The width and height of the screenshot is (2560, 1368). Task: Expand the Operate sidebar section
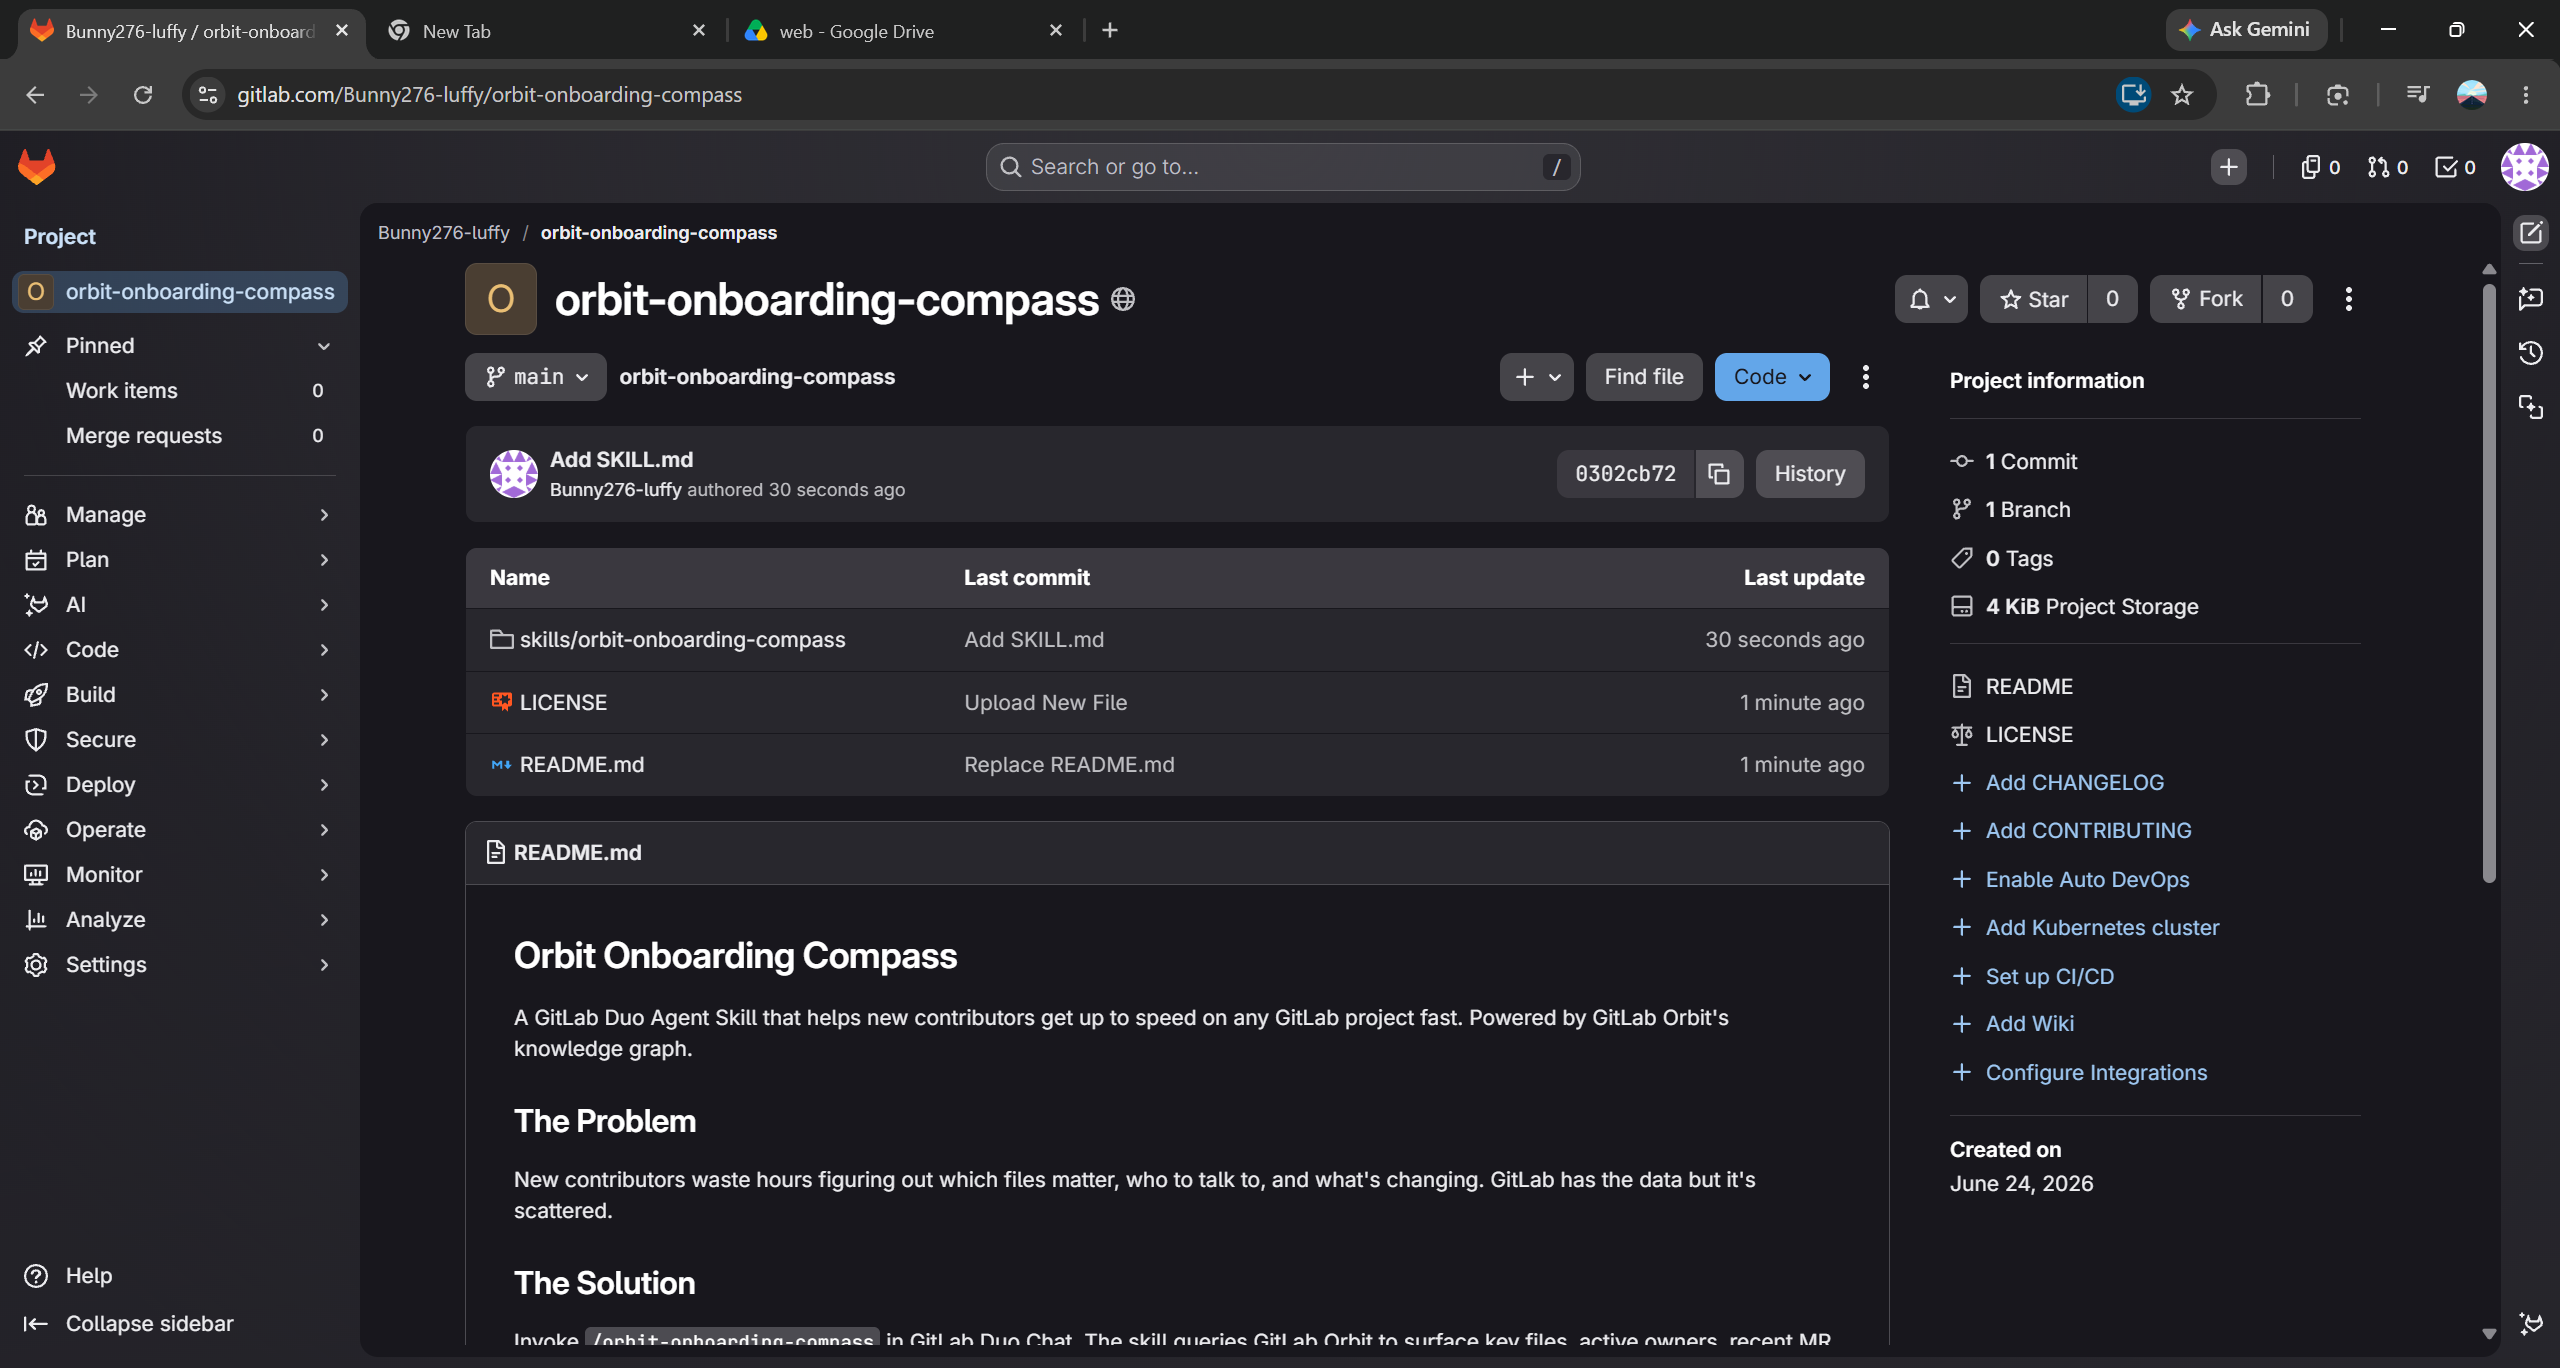click(180, 830)
